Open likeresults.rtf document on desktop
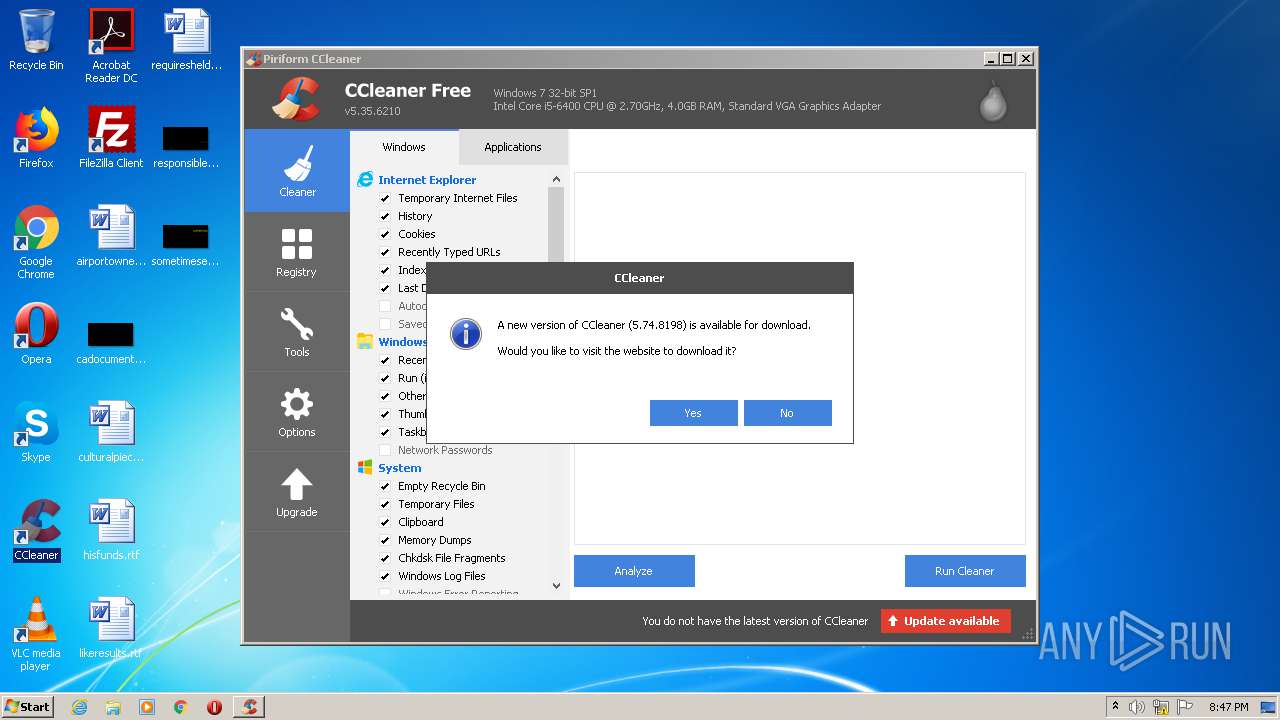Viewport: 1280px width, 720px height. [111, 628]
